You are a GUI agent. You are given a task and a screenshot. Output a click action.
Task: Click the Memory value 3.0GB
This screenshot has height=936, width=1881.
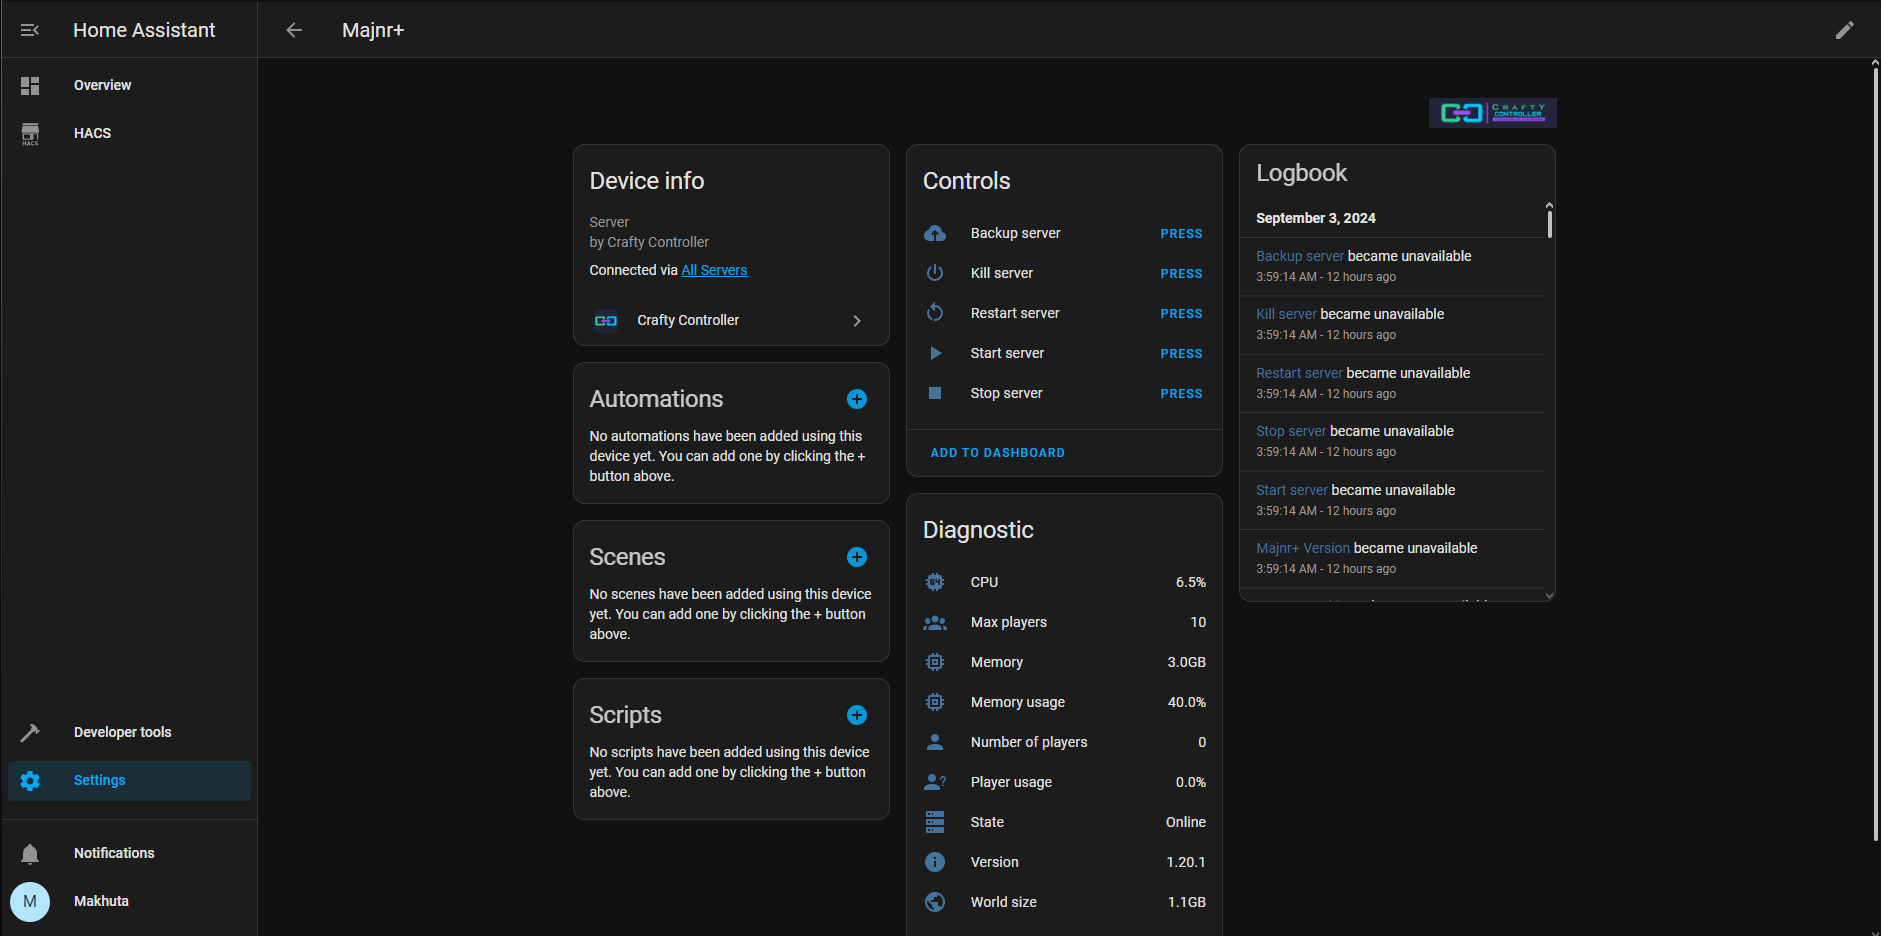(x=1186, y=662)
